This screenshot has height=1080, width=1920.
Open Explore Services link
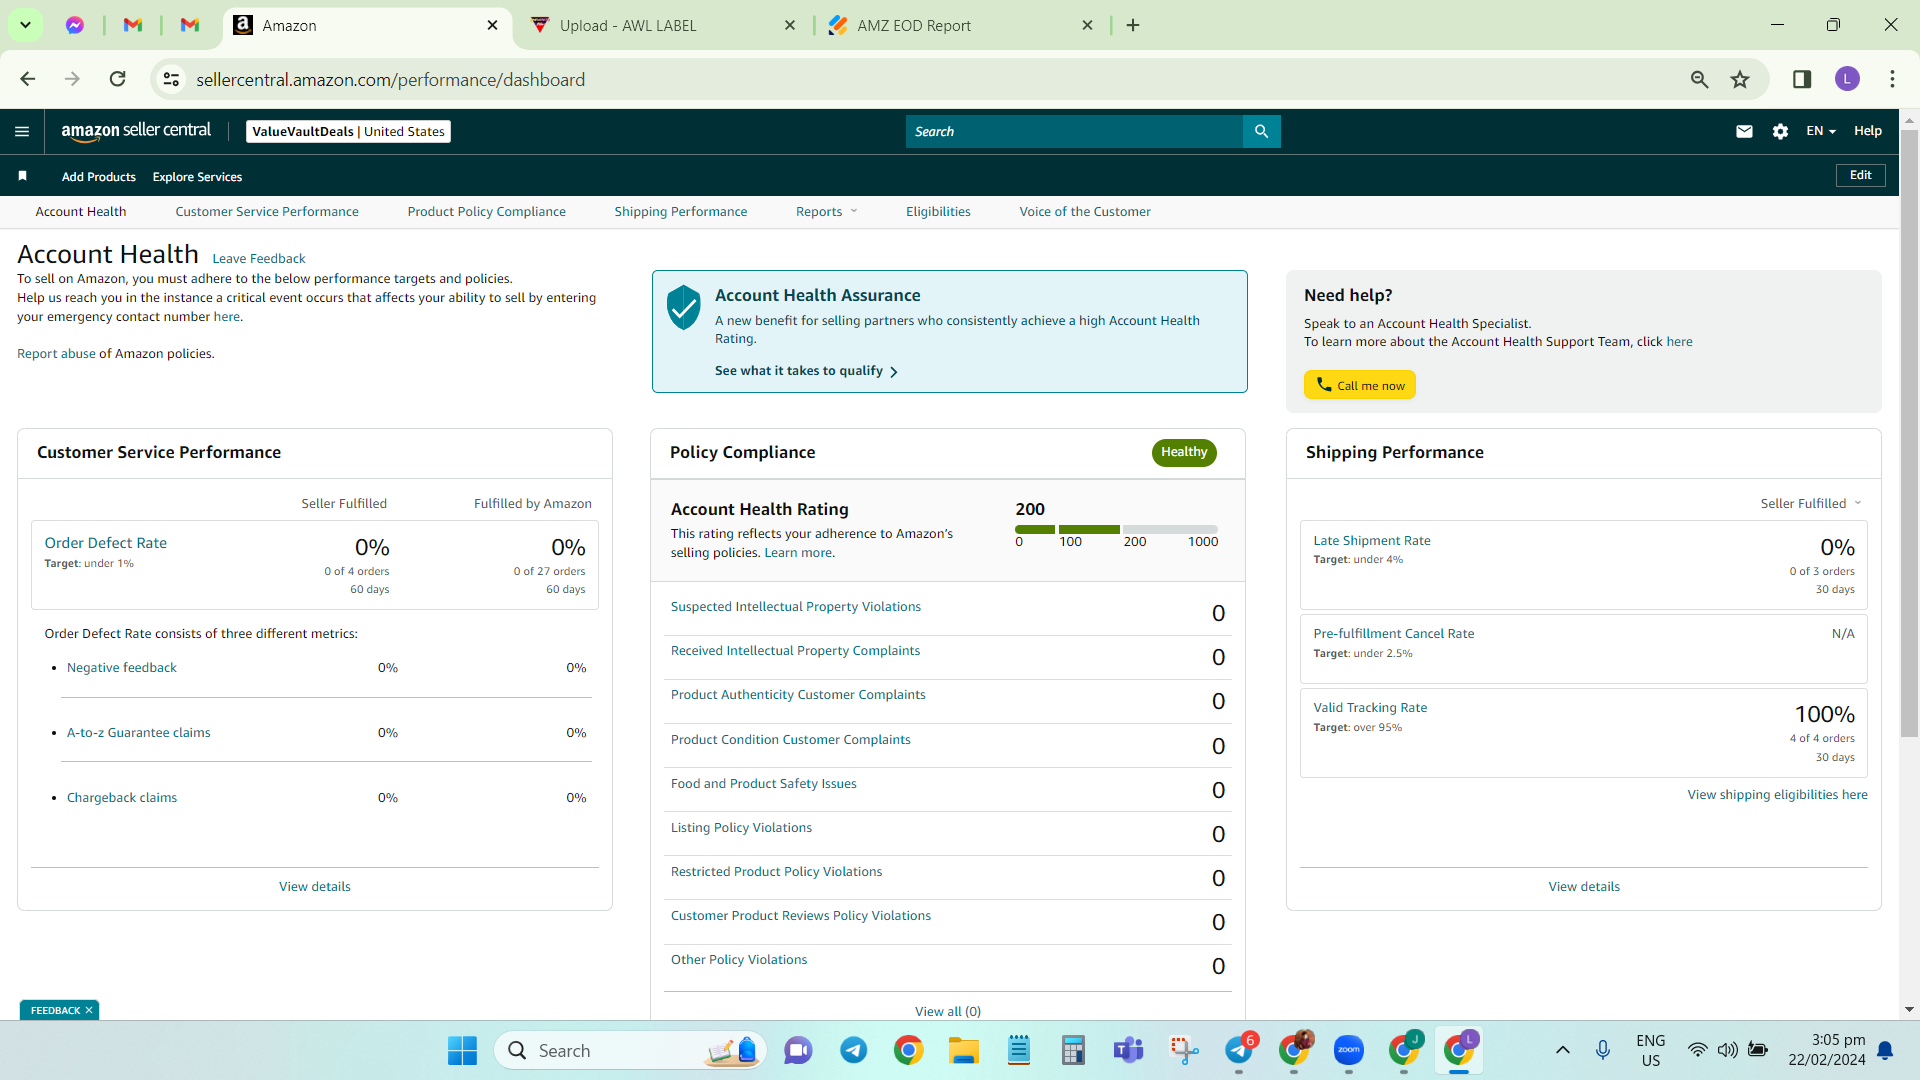(x=197, y=177)
